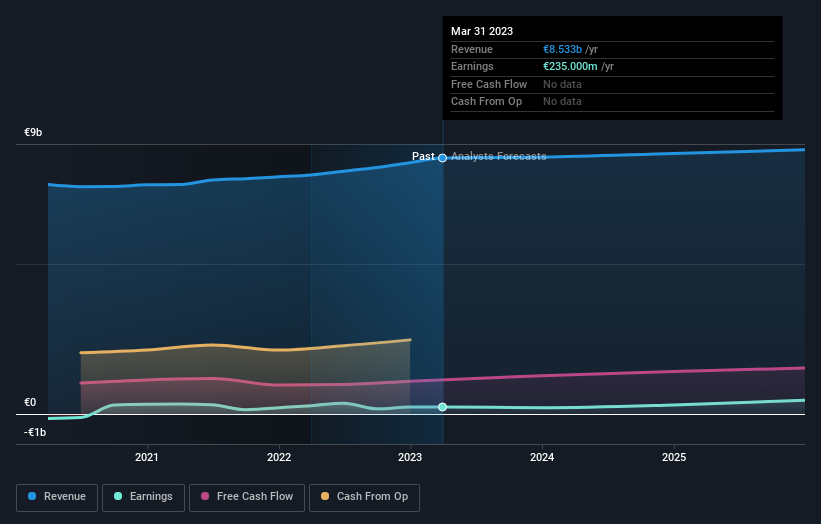
Task: Click the -€1b y-axis label
Action: tap(35, 432)
